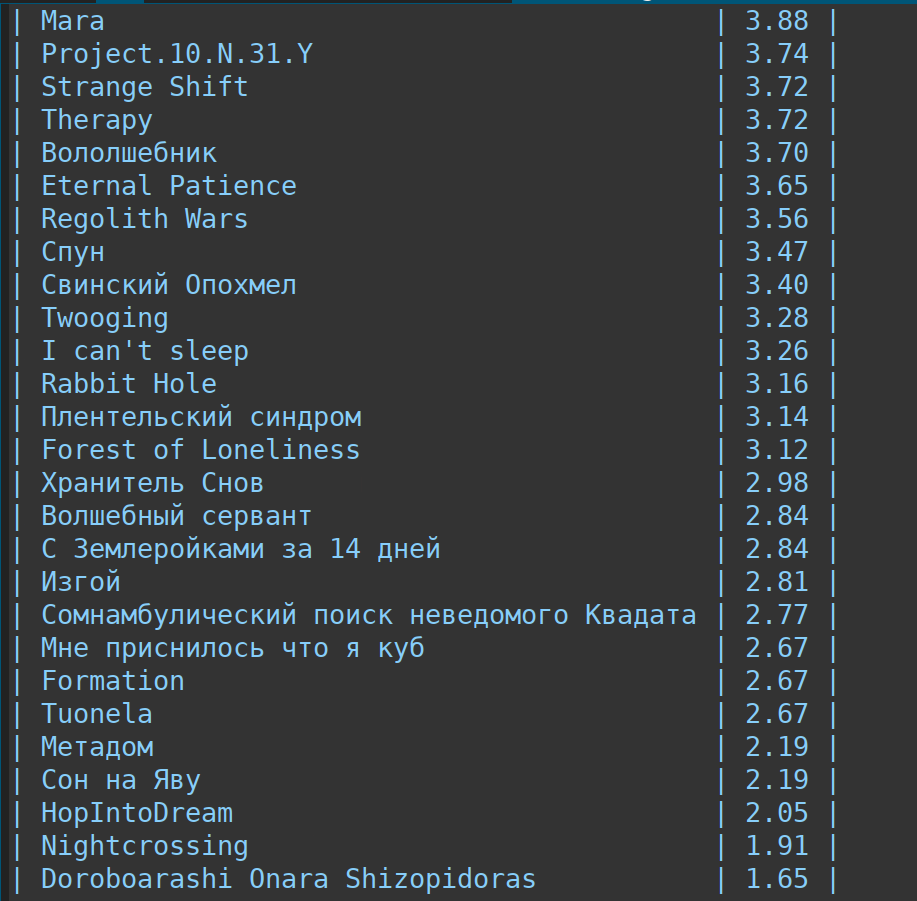Click 'Волшебный сервант' title
917x901 pixels.
(x=176, y=517)
